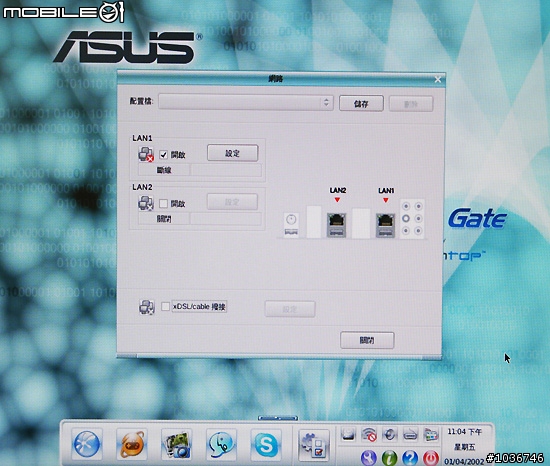Open the USB drive tray icon
The width and height of the screenshot is (550, 466).
pyautogui.click(x=410, y=435)
